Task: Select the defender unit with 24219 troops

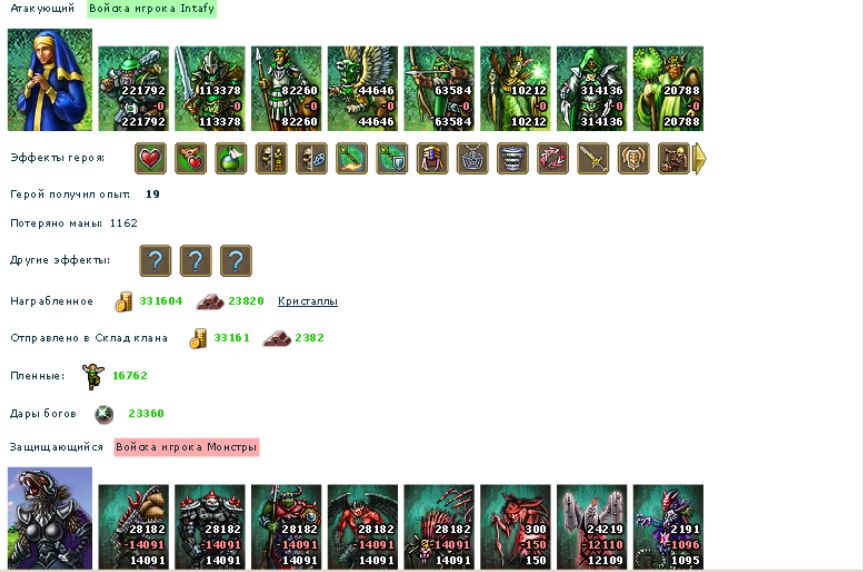Action: (x=592, y=527)
